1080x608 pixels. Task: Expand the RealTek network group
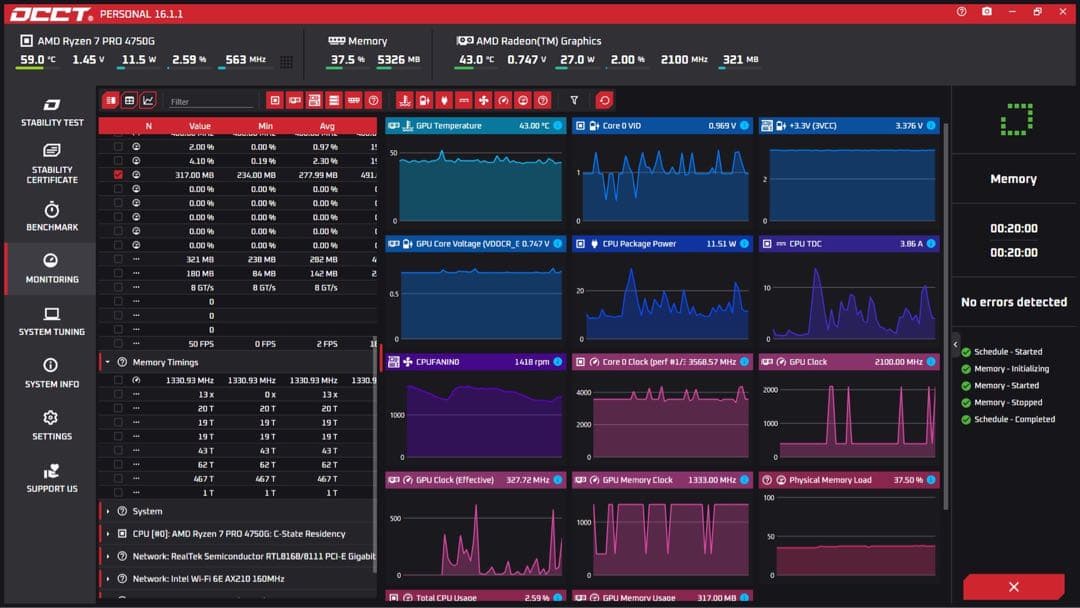coord(107,556)
